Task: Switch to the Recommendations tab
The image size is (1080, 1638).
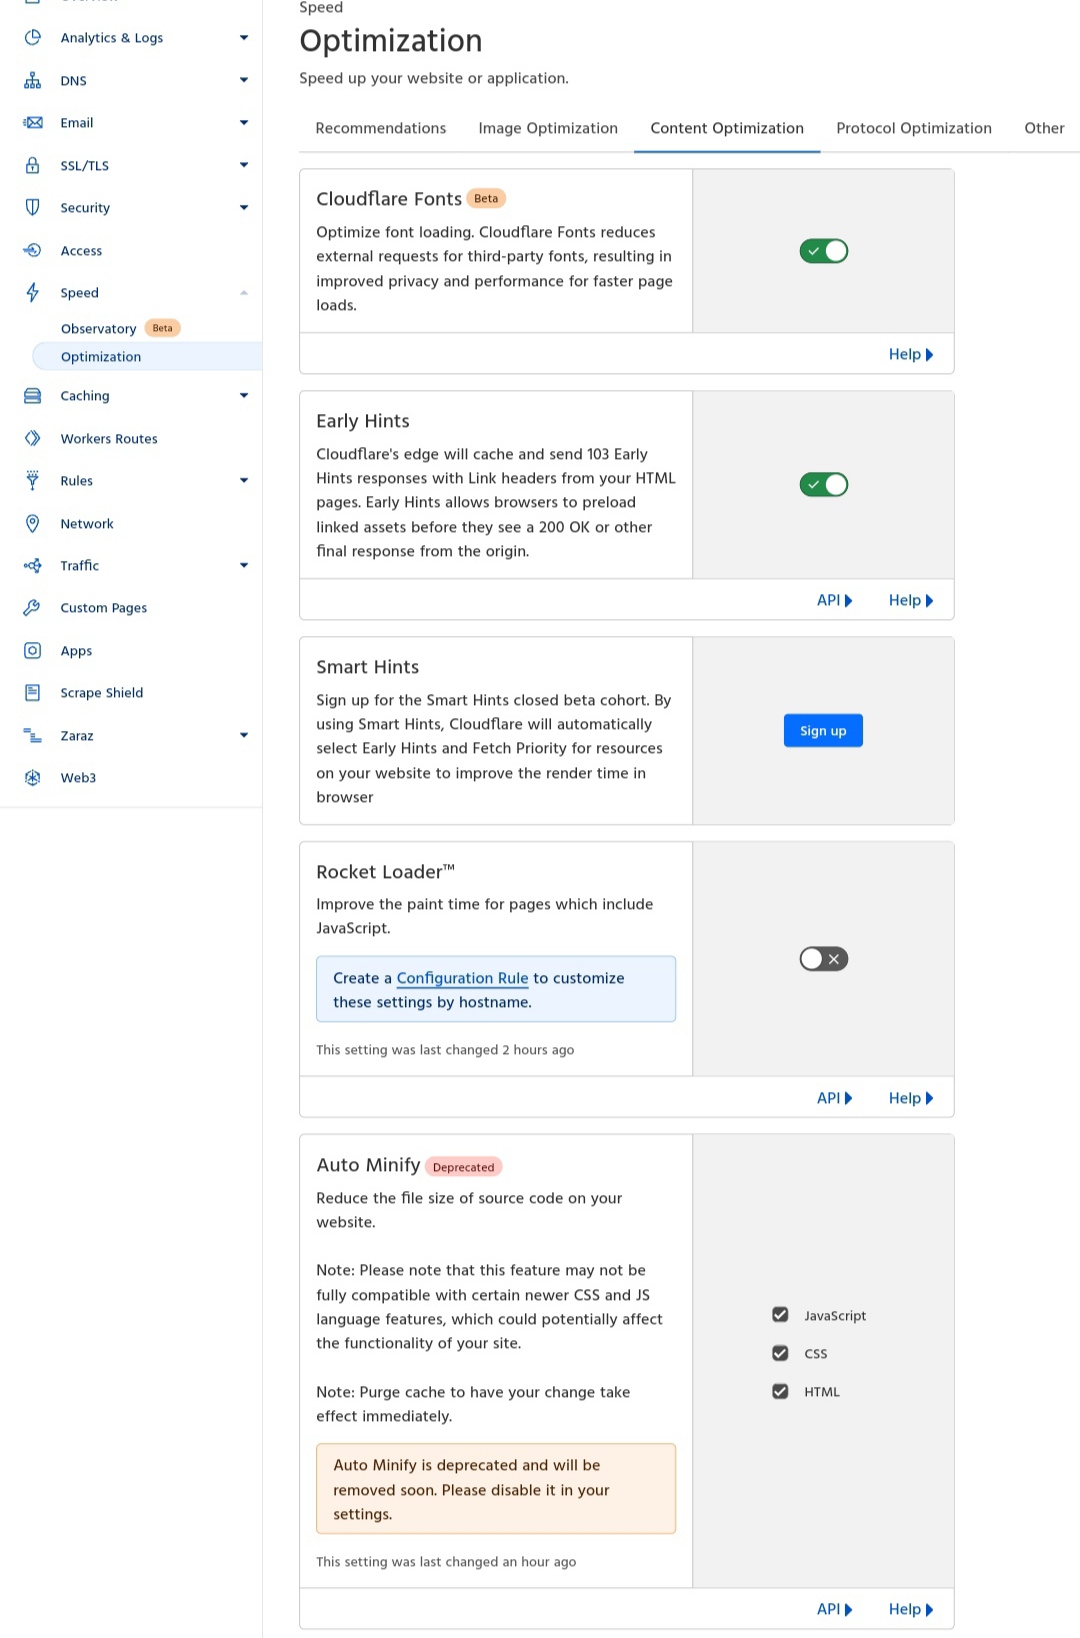Action: (x=381, y=128)
